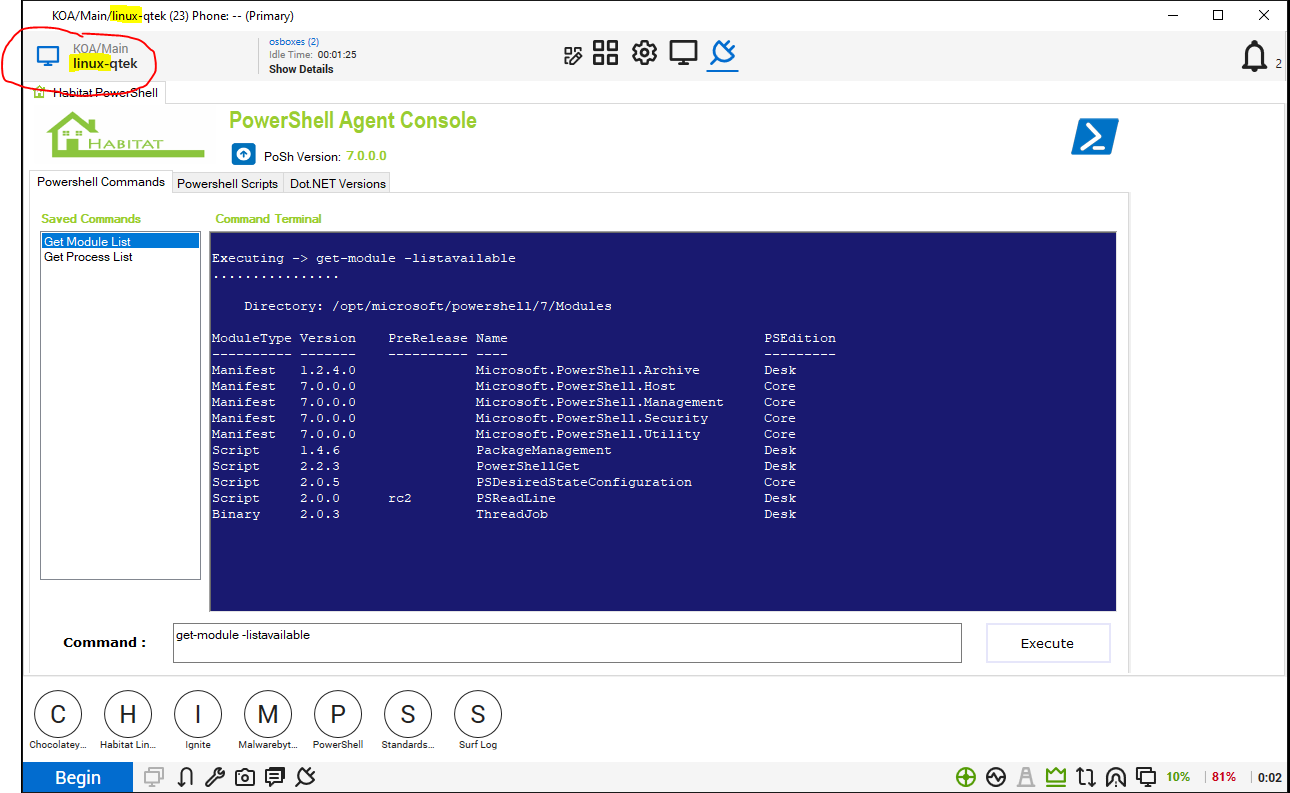Click the greyed tower status icon
Image resolution: width=1290 pixels, height=793 pixels.
(x=1026, y=777)
